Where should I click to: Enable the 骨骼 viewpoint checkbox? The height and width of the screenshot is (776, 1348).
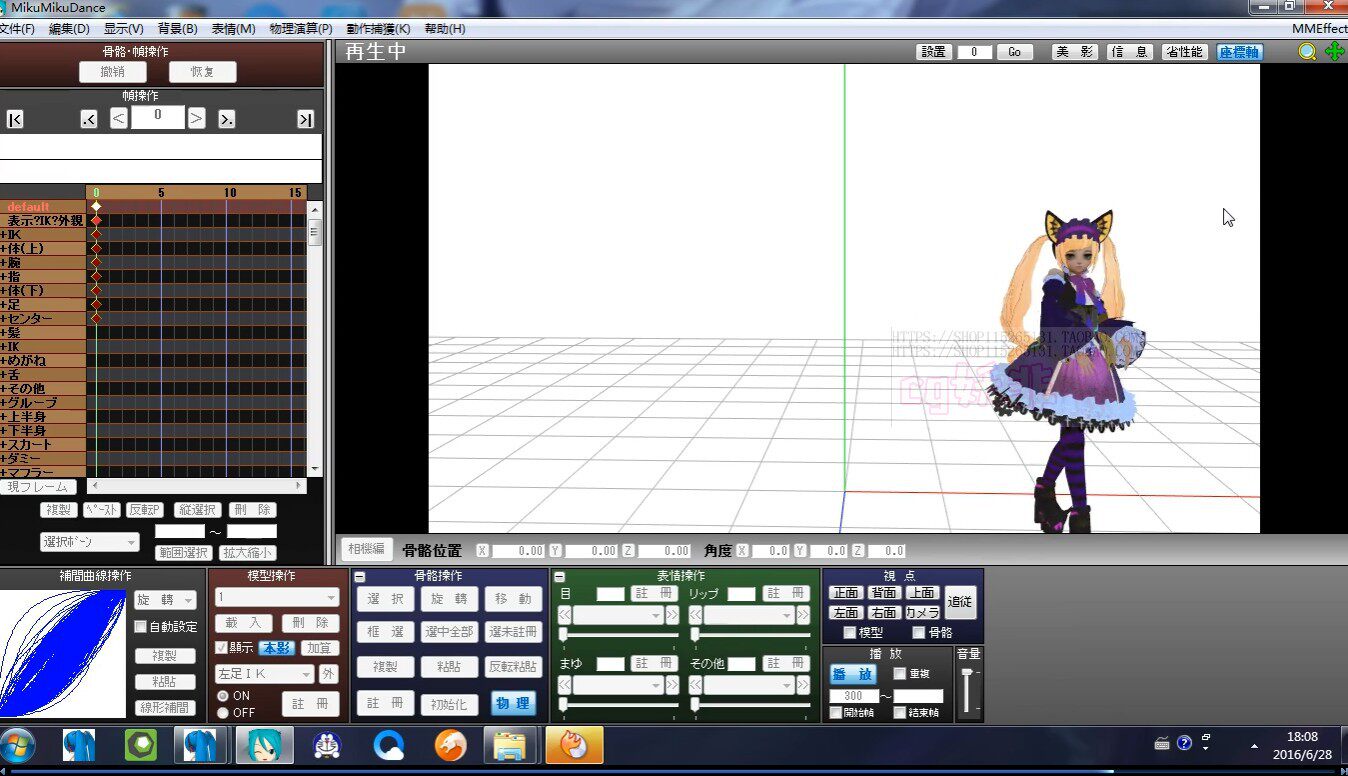pos(919,633)
